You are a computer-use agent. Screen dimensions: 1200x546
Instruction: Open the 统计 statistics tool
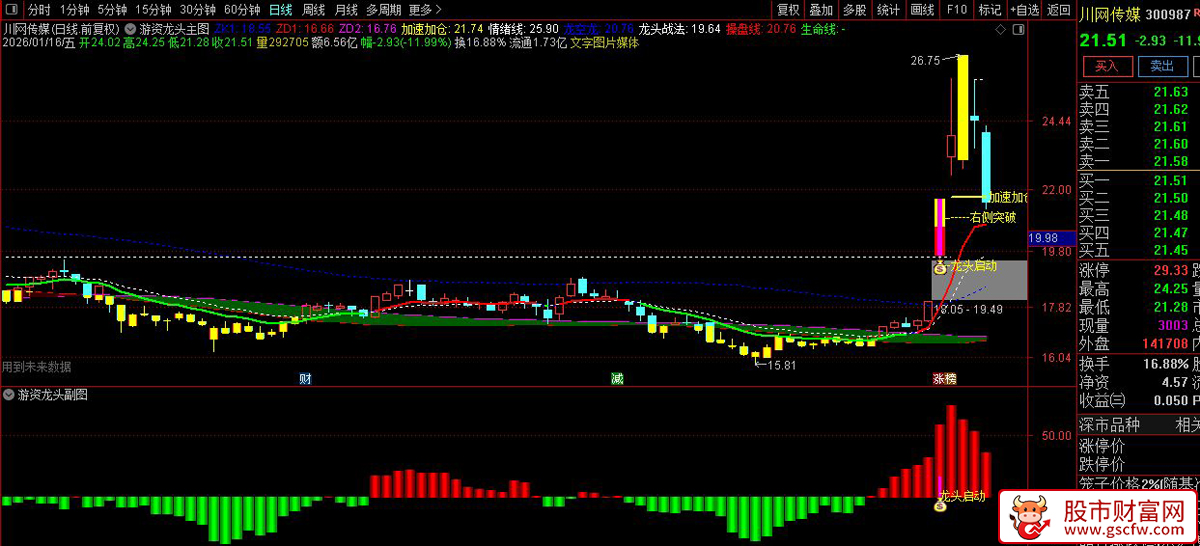click(x=888, y=10)
